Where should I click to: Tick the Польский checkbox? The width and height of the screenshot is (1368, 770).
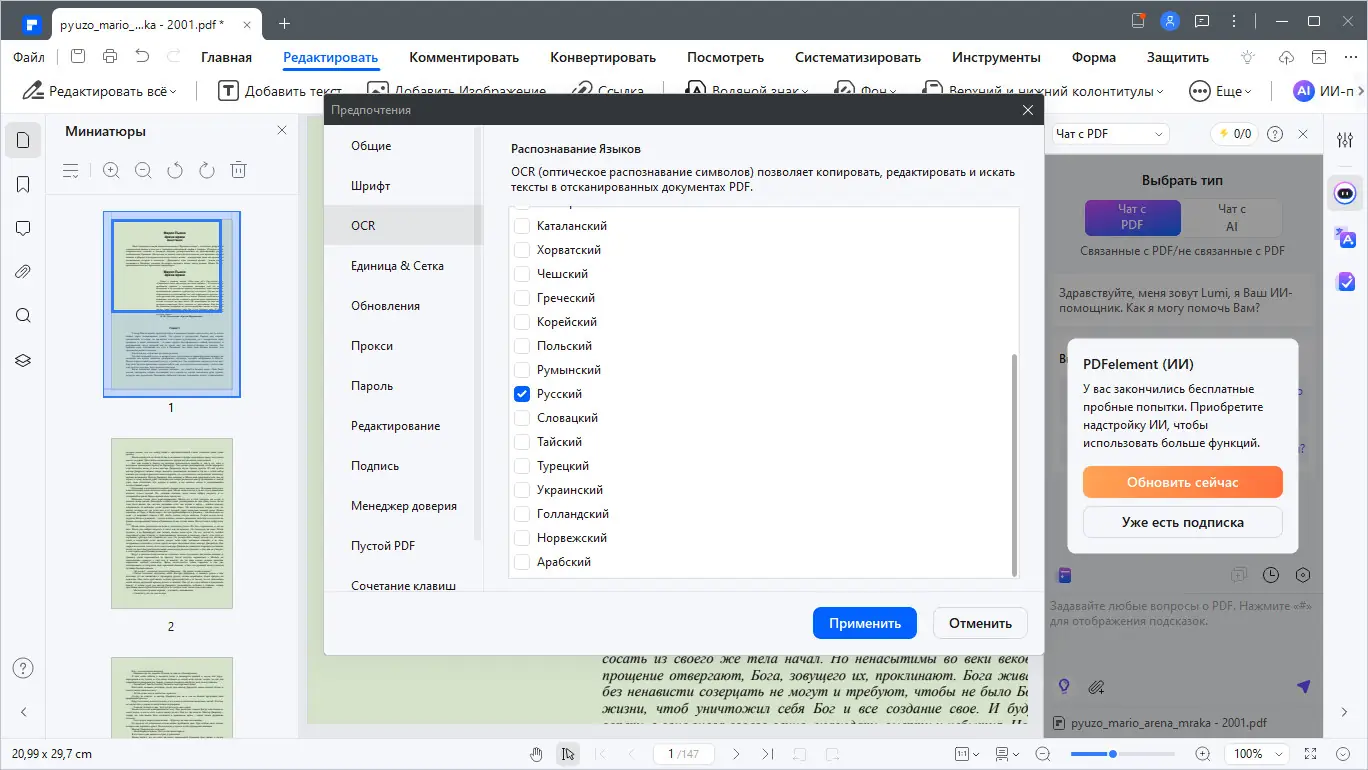(521, 346)
